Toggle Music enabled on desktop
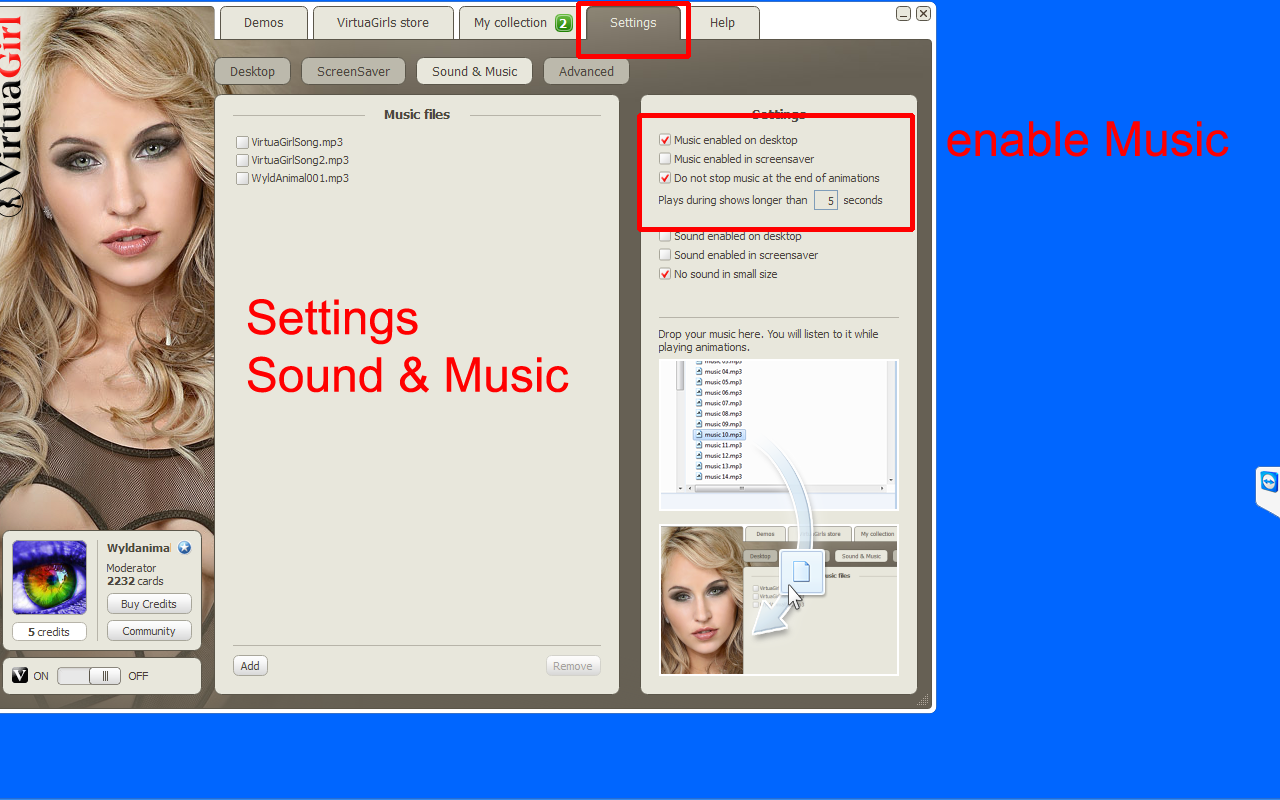1280x800 pixels. [x=665, y=140]
